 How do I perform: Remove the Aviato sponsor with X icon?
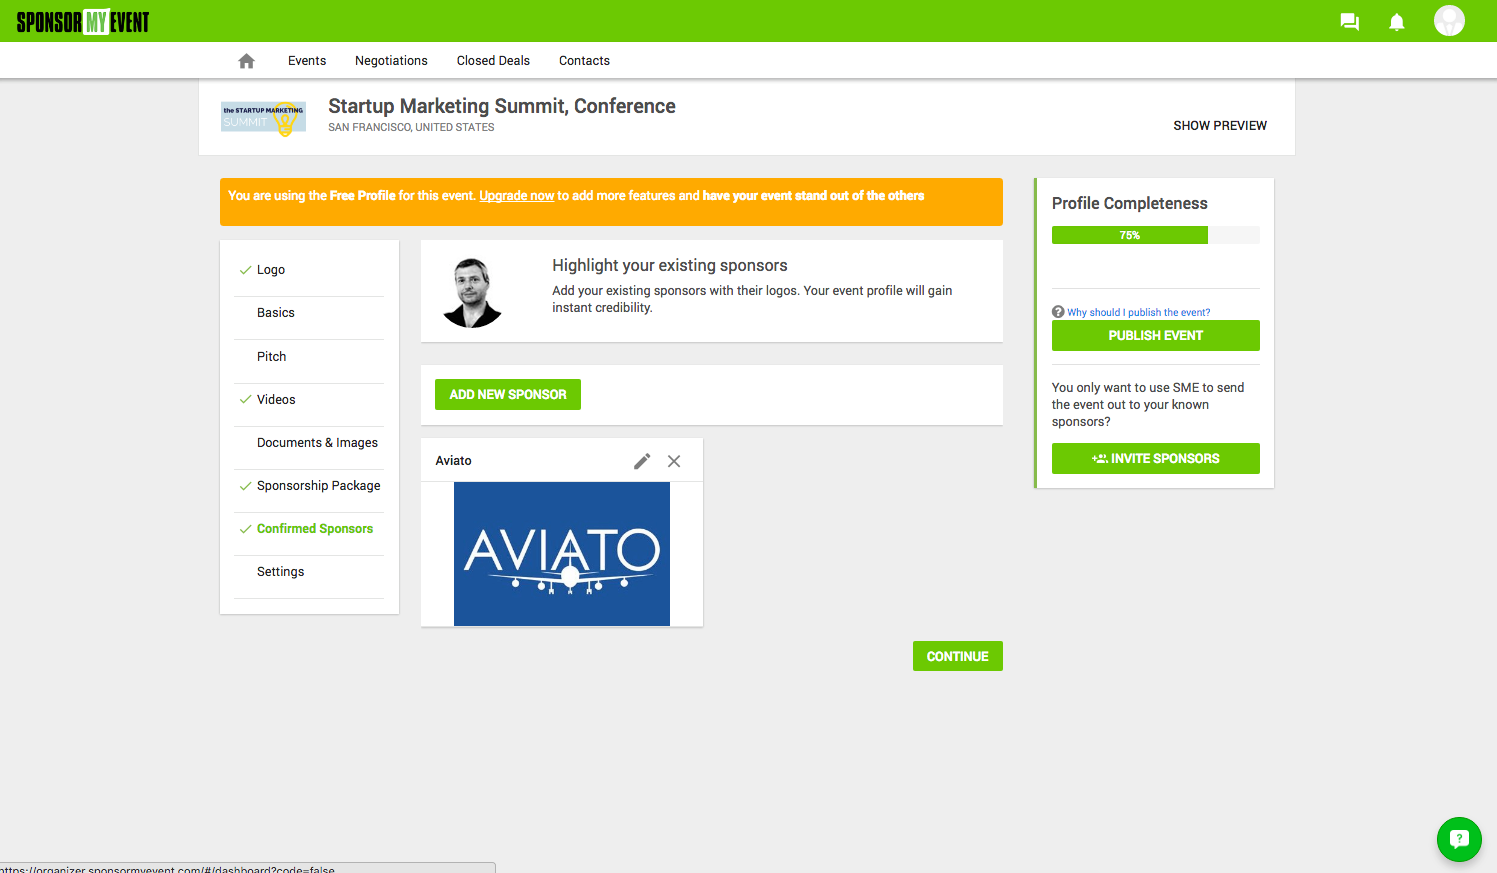[x=674, y=461]
